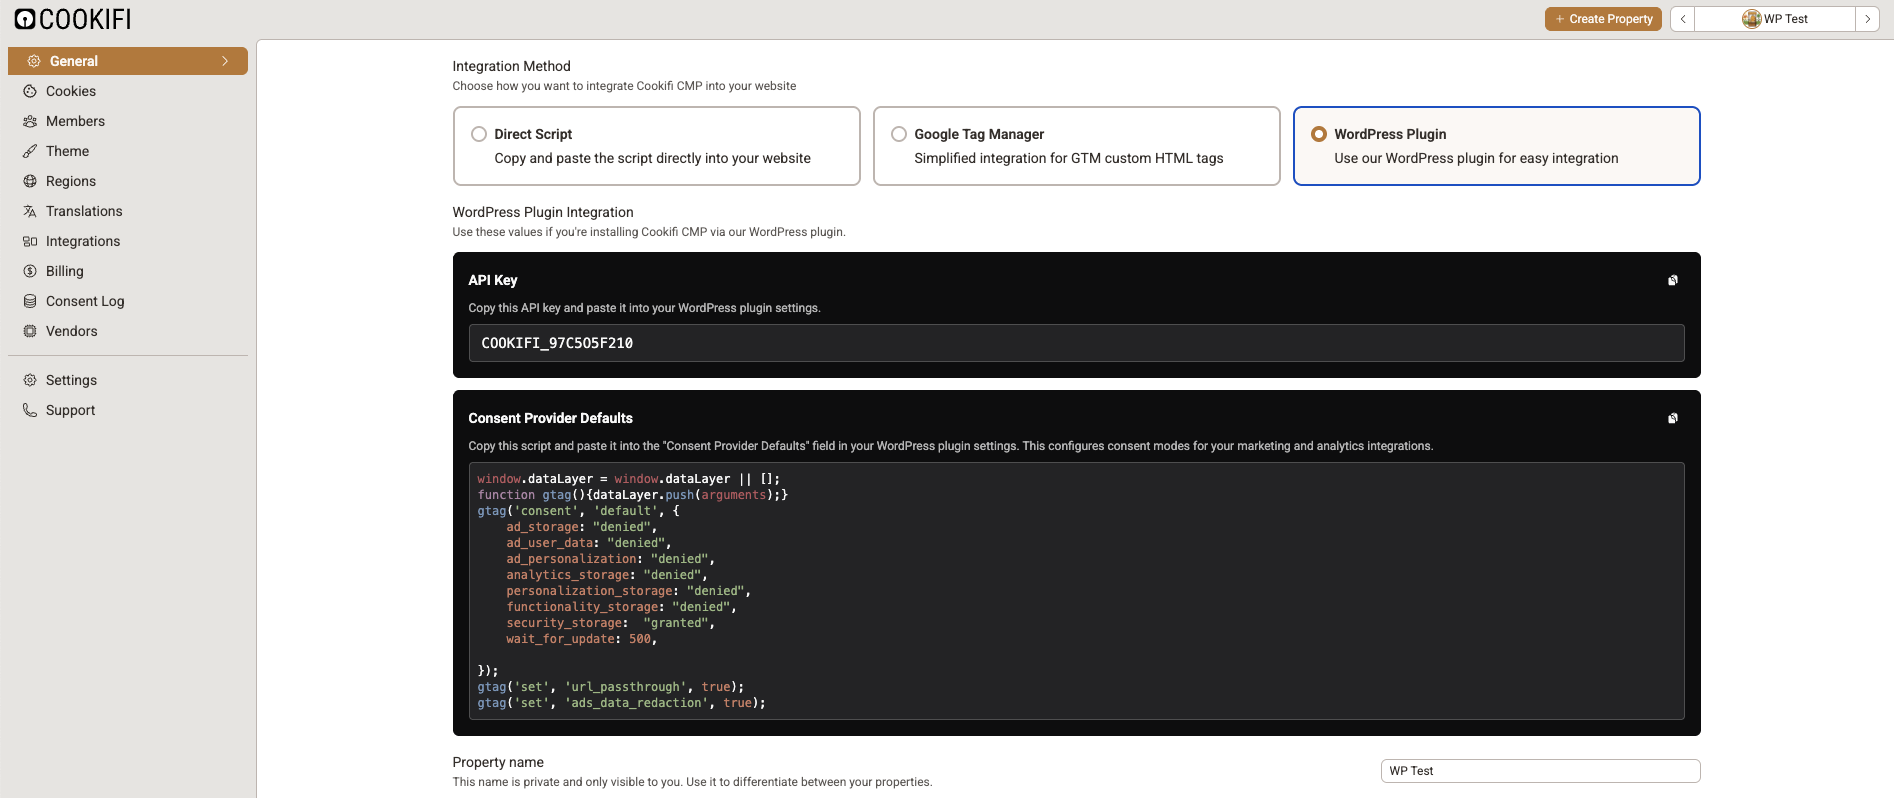The width and height of the screenshot is (1894, 798).
Task: Click the security_storage granted code line
Action: click(610, 623)
